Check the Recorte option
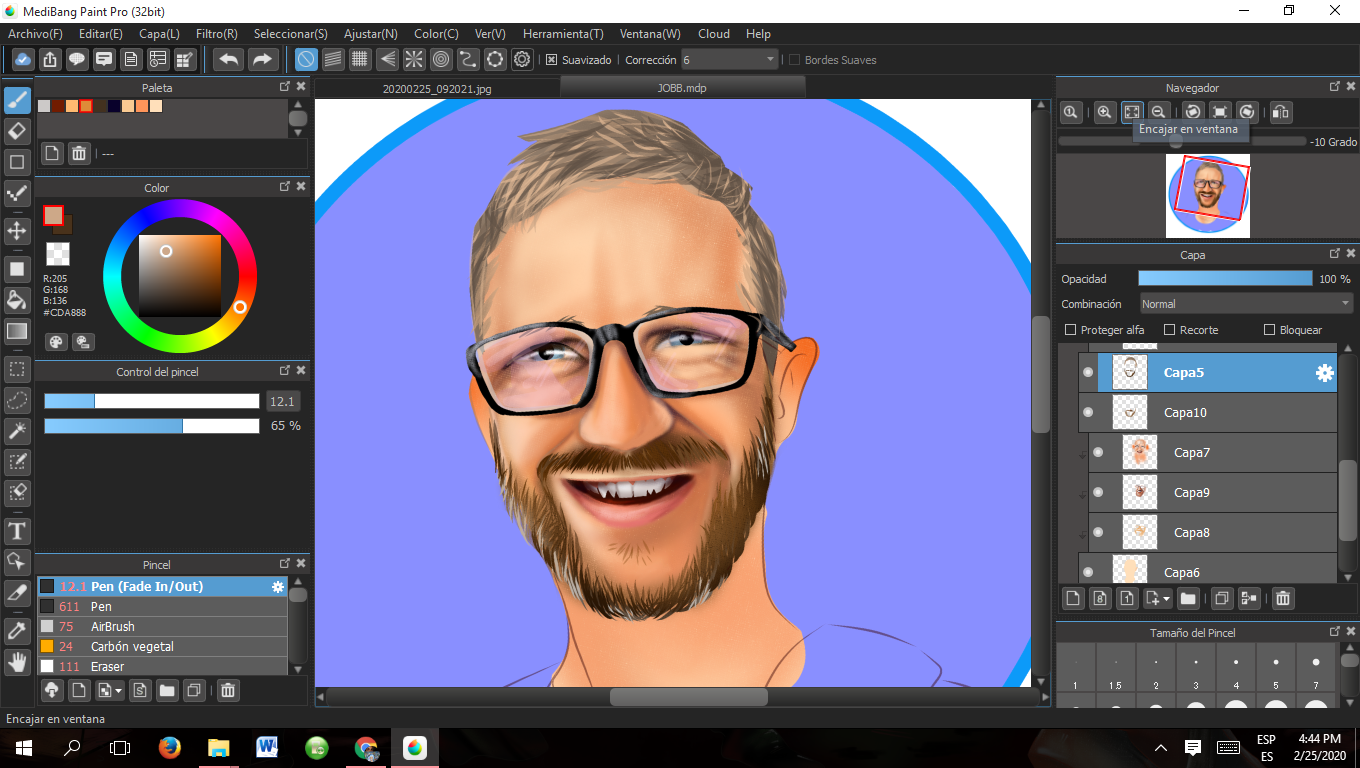The width and height of the screenshot is (1360, 768). (x=1169, y=330)
